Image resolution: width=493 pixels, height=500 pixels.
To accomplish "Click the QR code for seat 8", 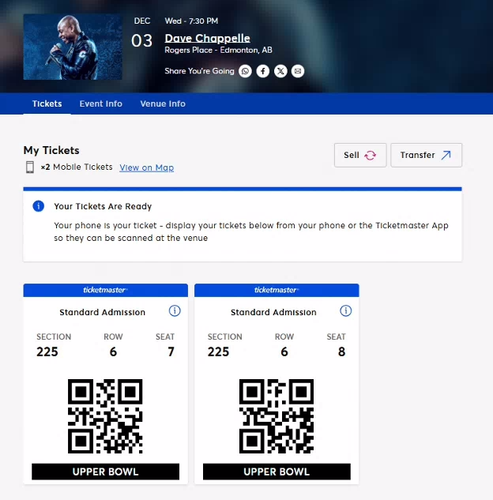I will point(276,416).
